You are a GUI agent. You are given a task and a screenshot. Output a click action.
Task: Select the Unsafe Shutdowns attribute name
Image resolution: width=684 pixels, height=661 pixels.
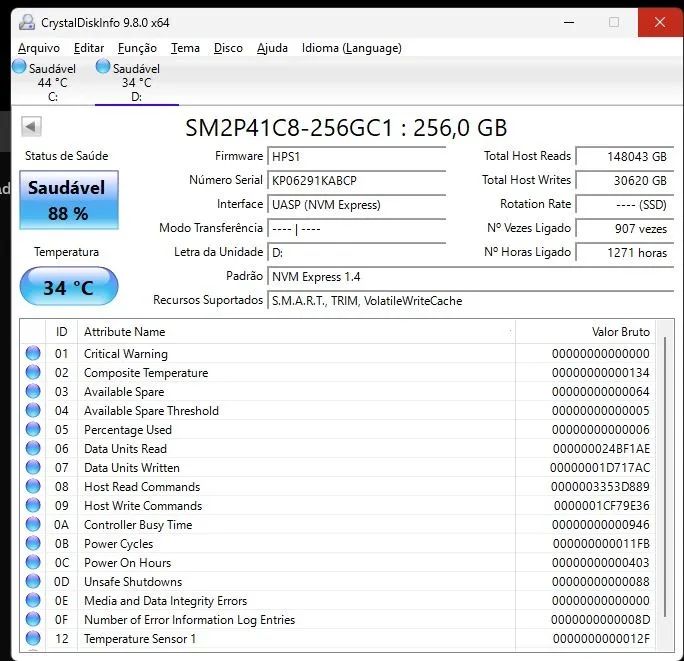[x=133, y=582]
